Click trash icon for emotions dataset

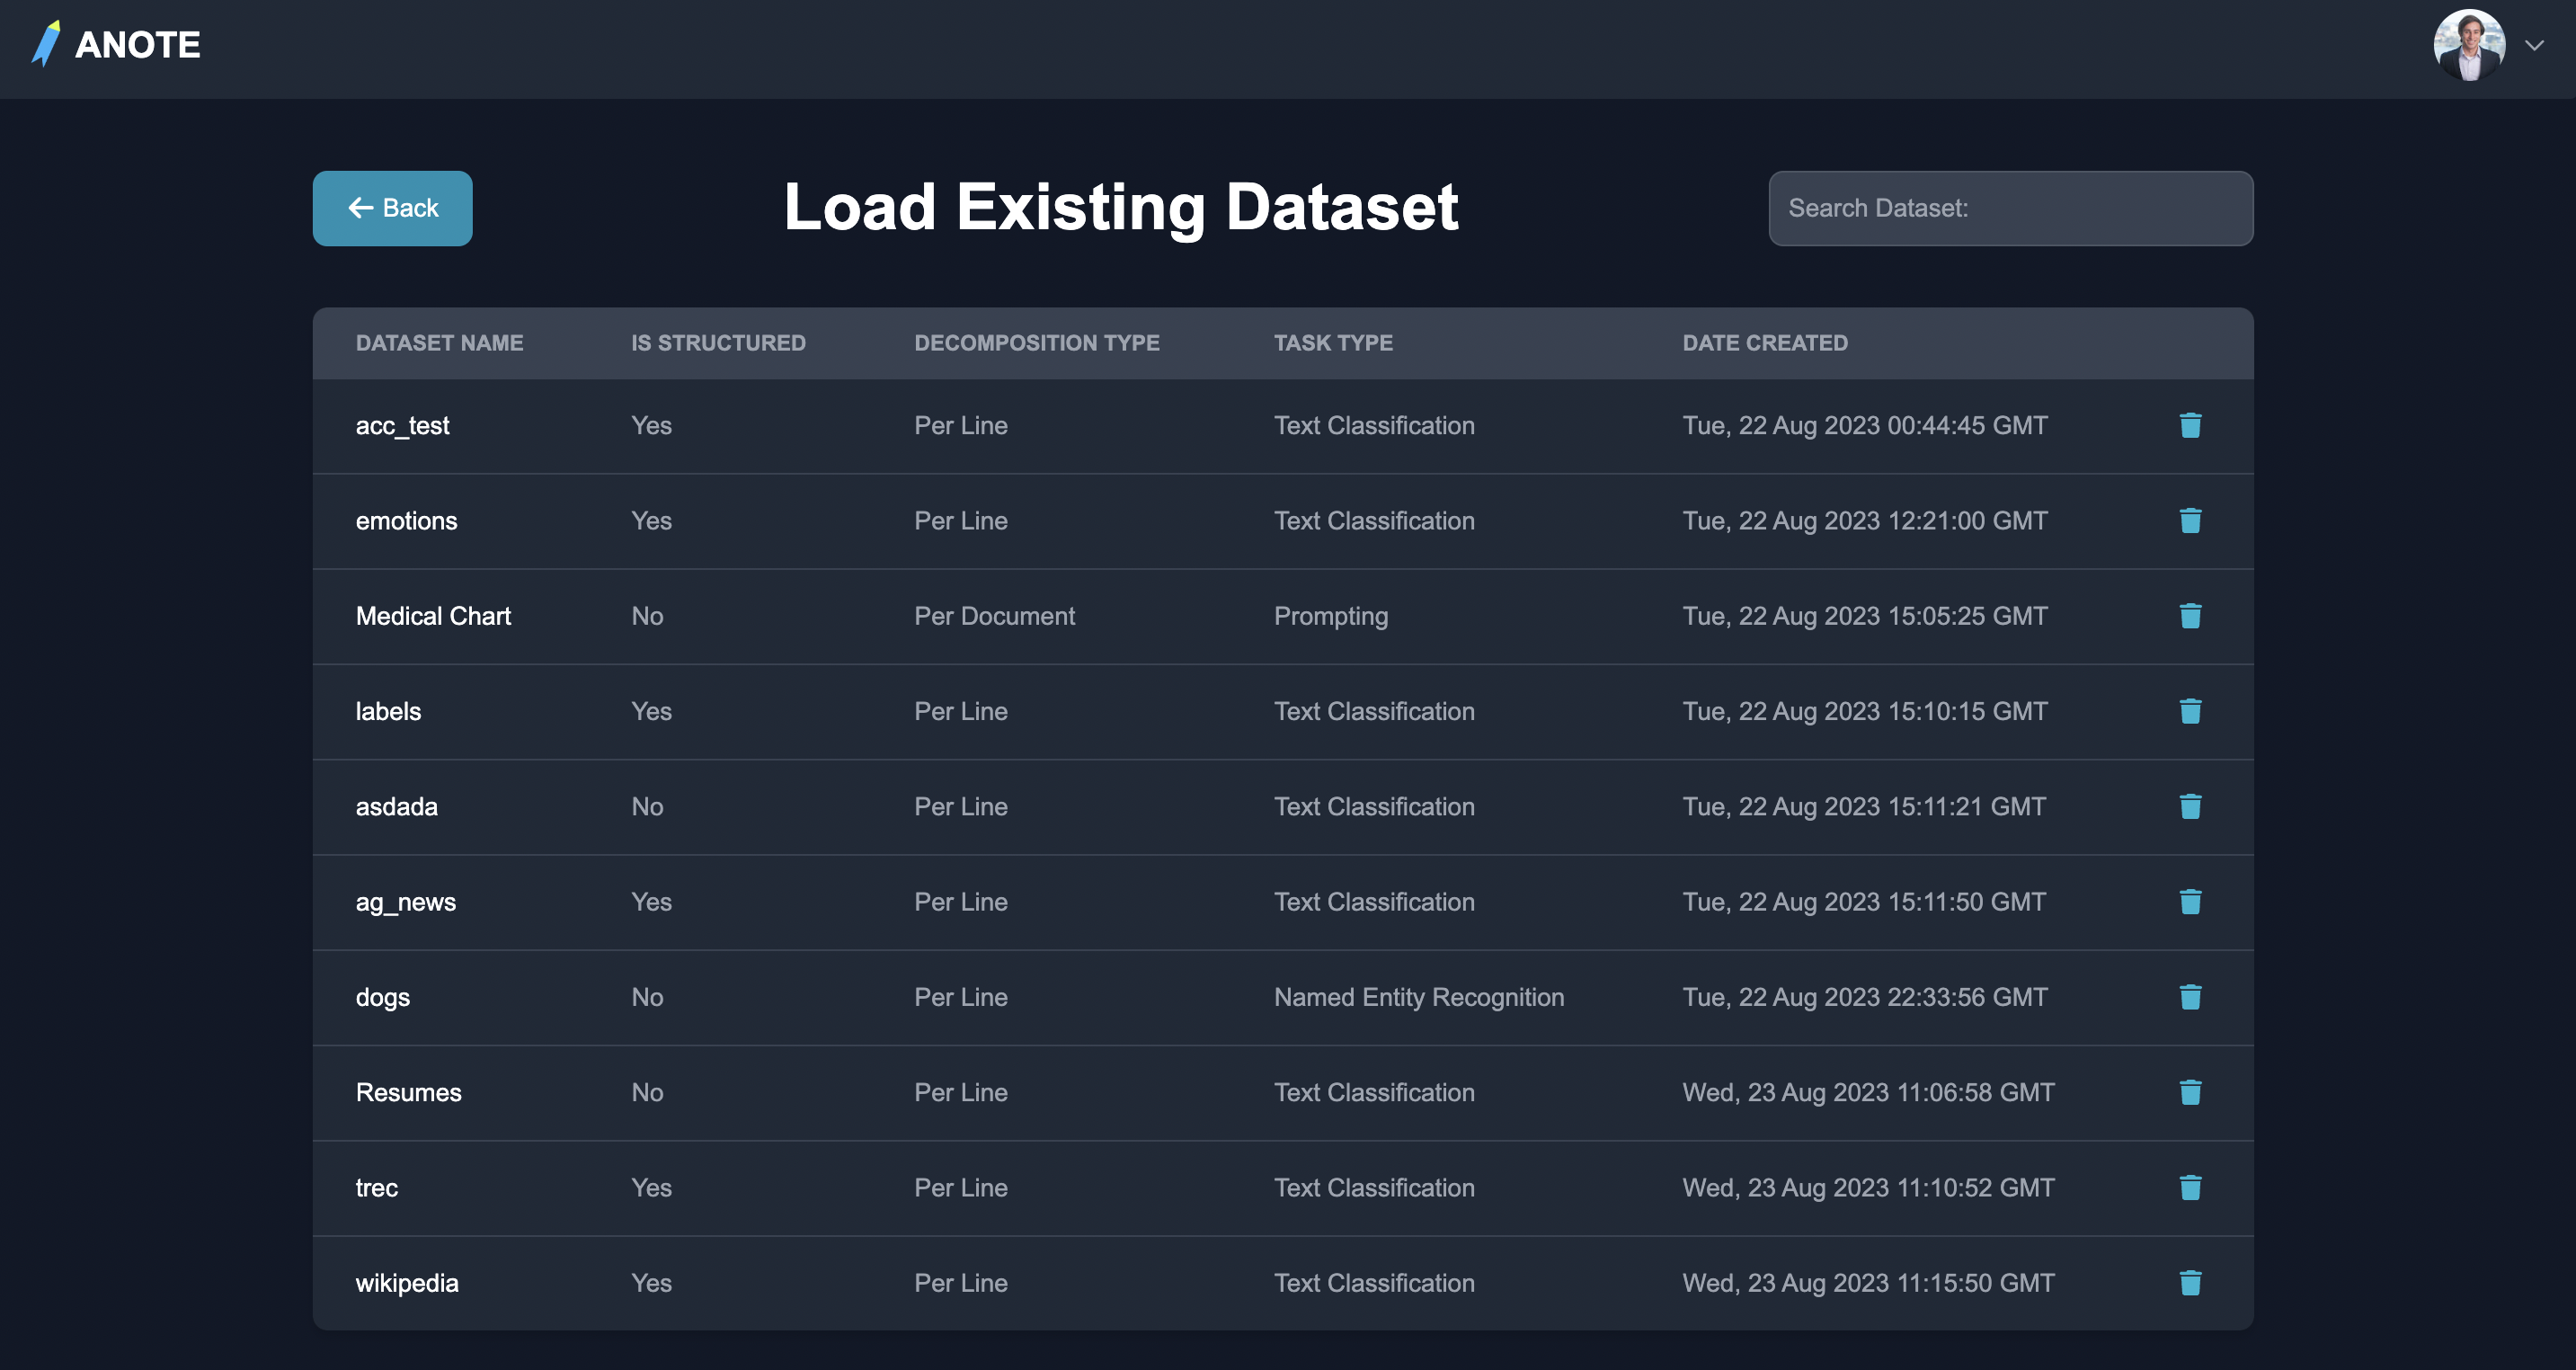[2190, 521]
